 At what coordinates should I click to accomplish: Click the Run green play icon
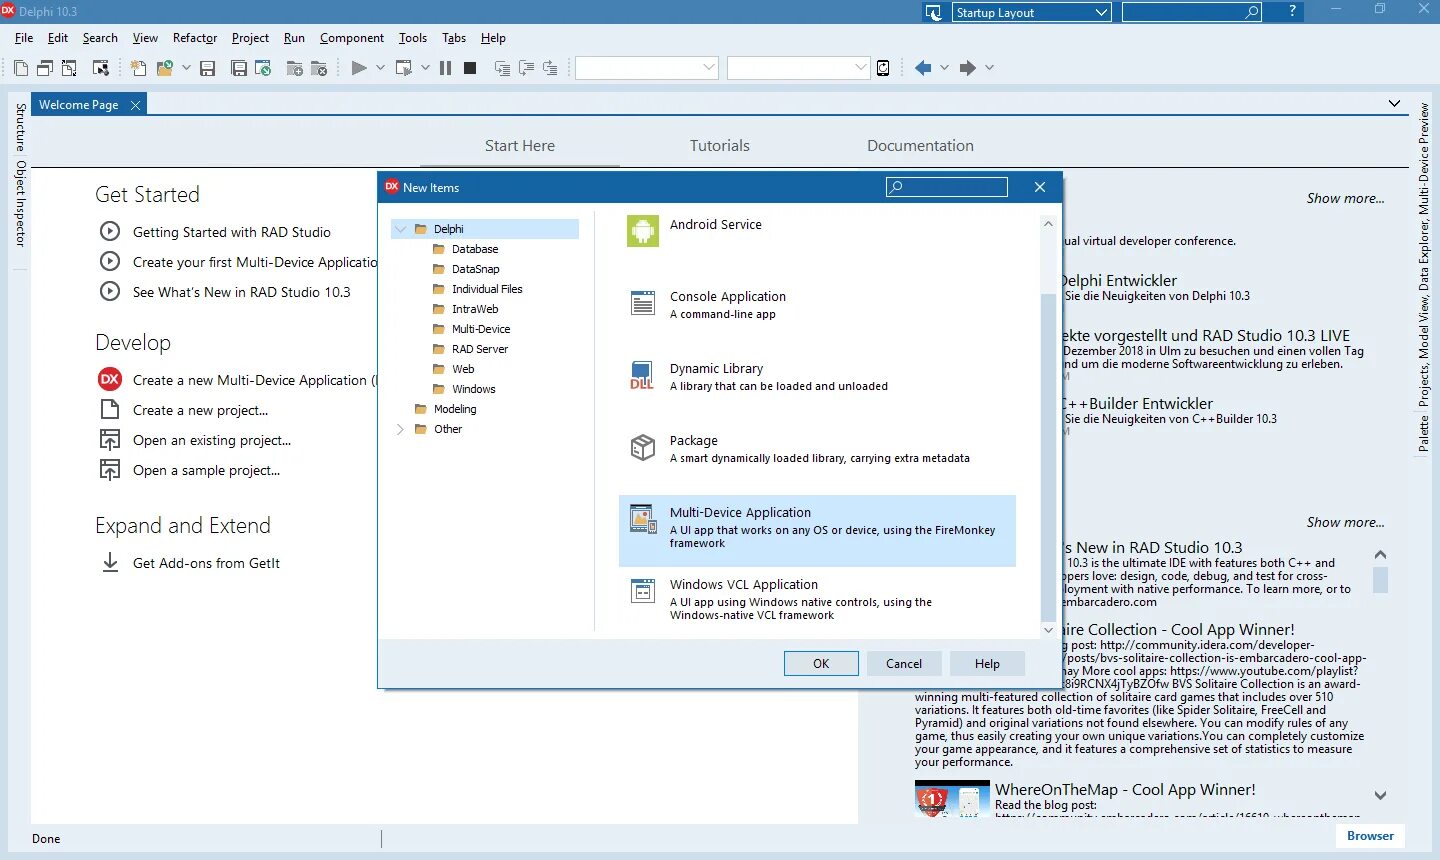coord(359,68)
